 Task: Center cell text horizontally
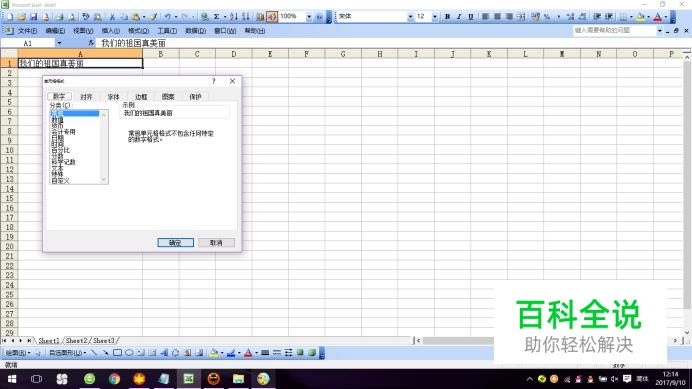[x=497, y=17]
